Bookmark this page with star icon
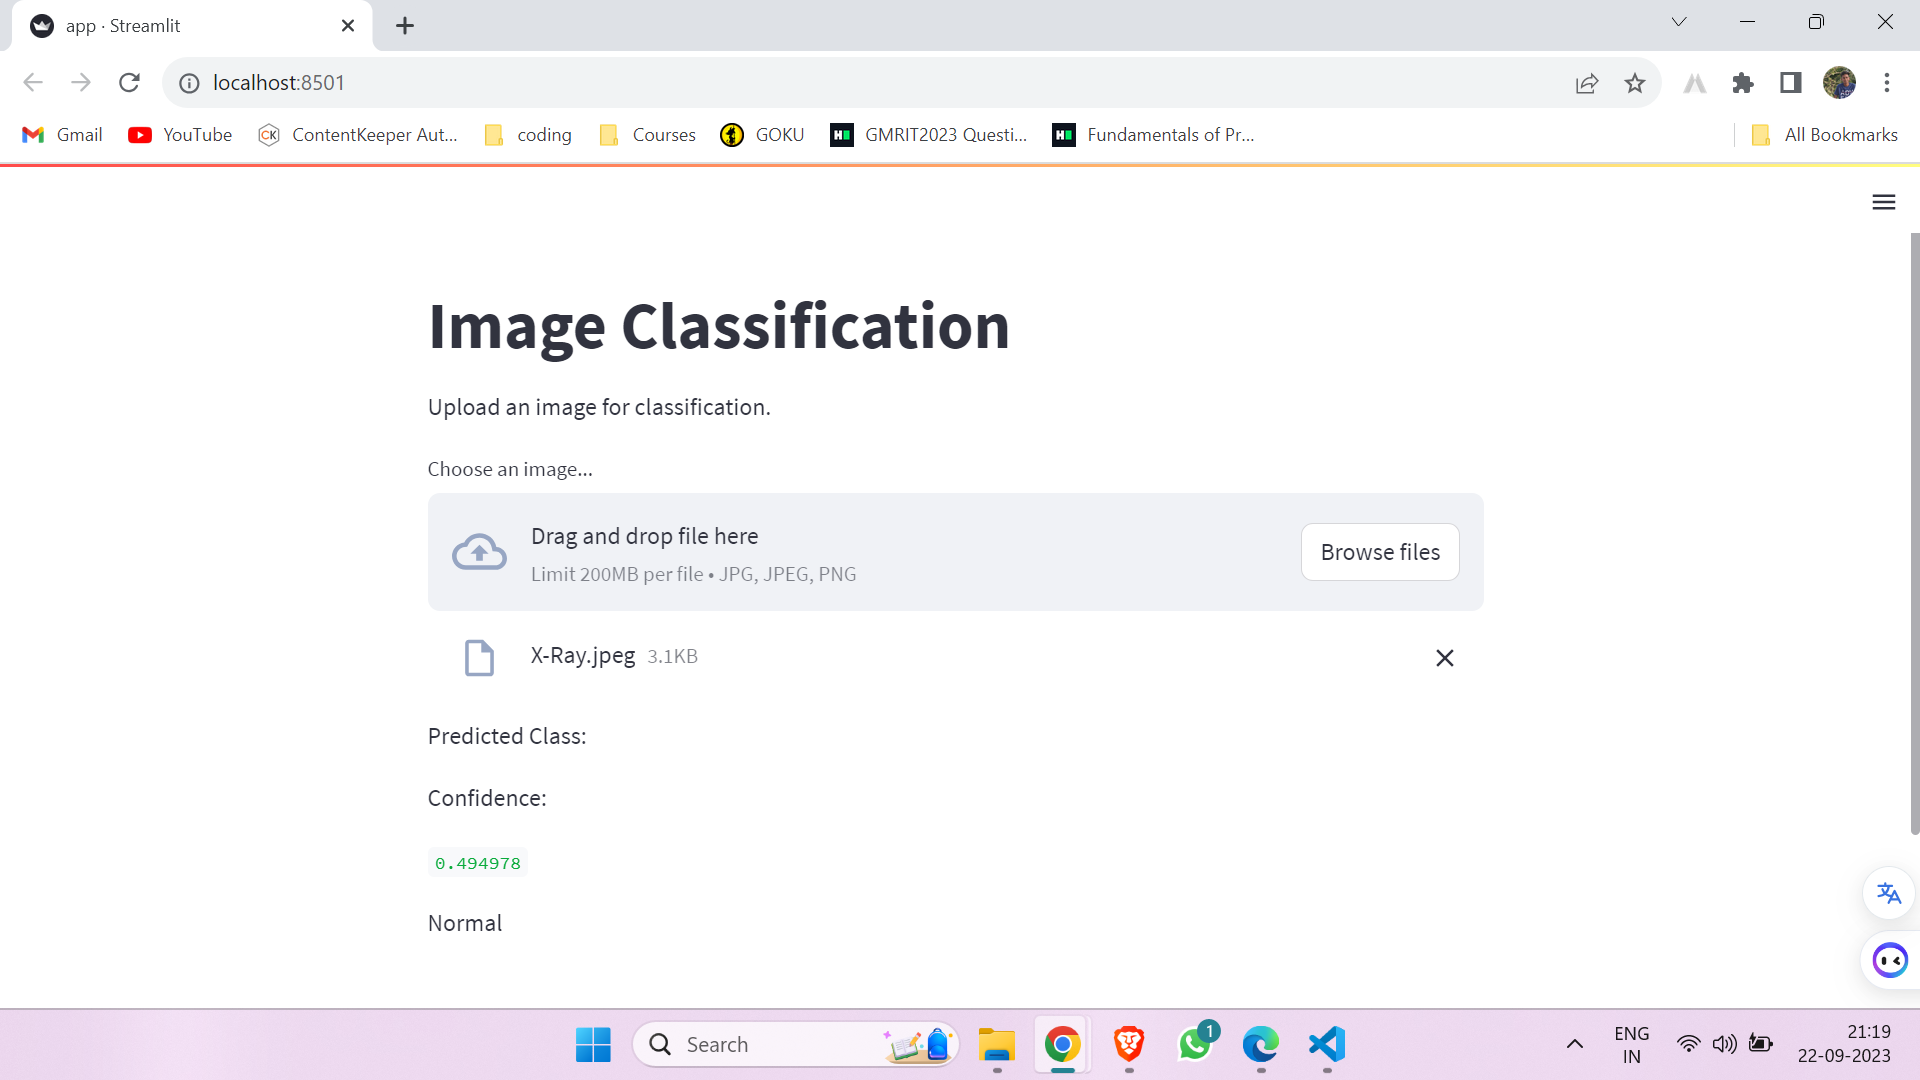Image resolution: width=1920 pixels, height=1080 pixels. point(1635,83)
